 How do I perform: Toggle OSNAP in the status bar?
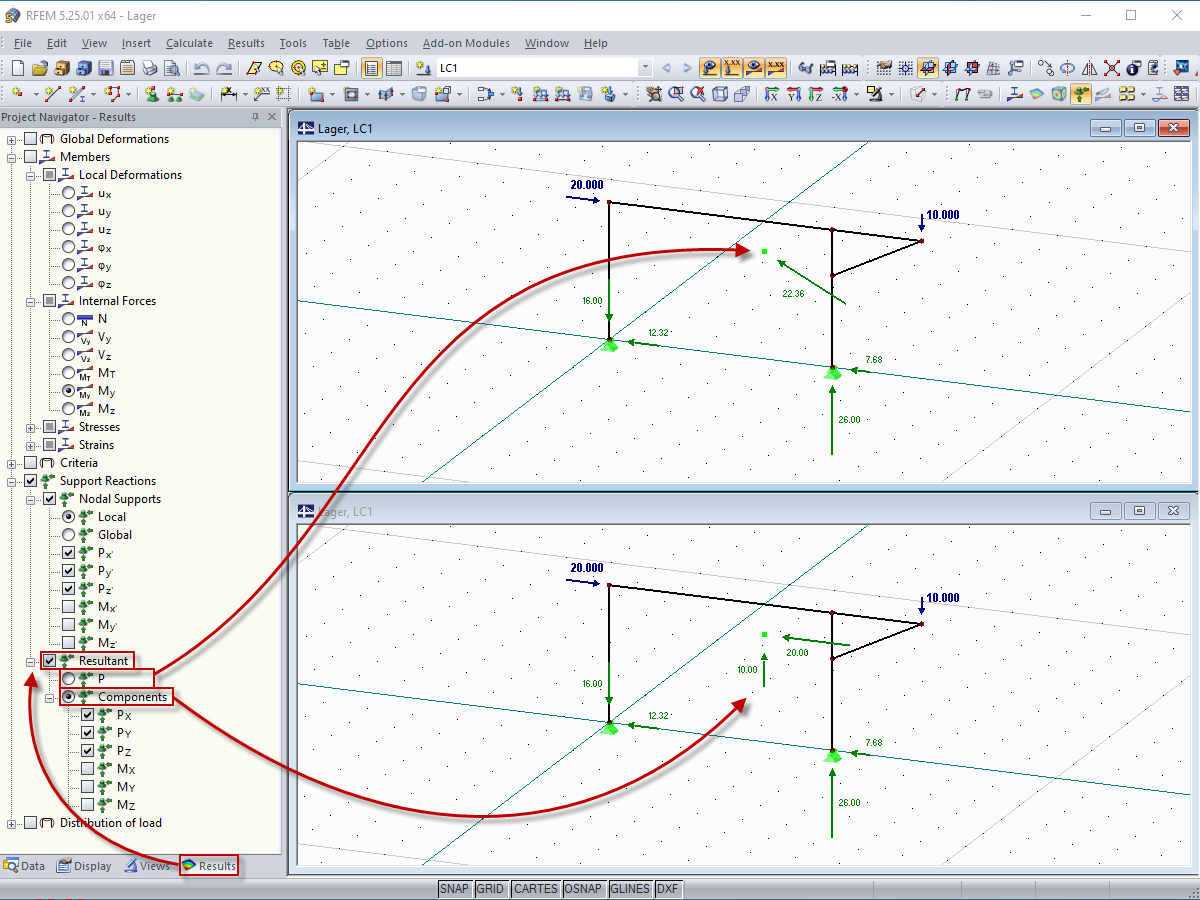583,889
